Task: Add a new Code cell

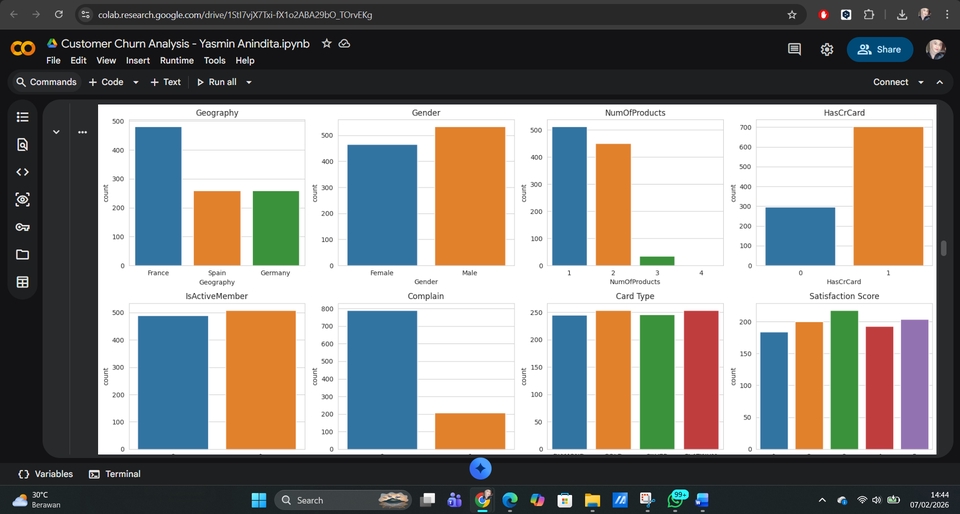Action: click(x=106, y=82)
